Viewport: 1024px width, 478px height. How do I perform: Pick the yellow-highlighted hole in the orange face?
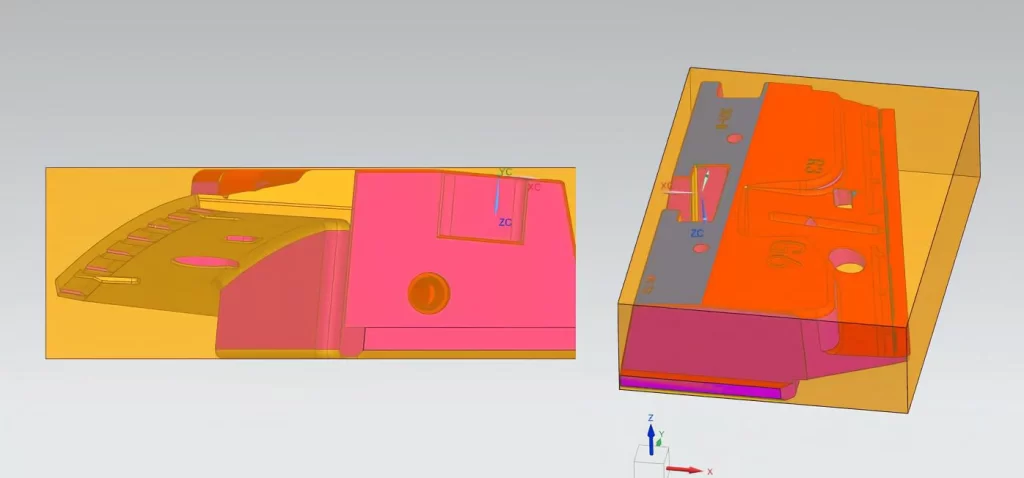[848, 261]
